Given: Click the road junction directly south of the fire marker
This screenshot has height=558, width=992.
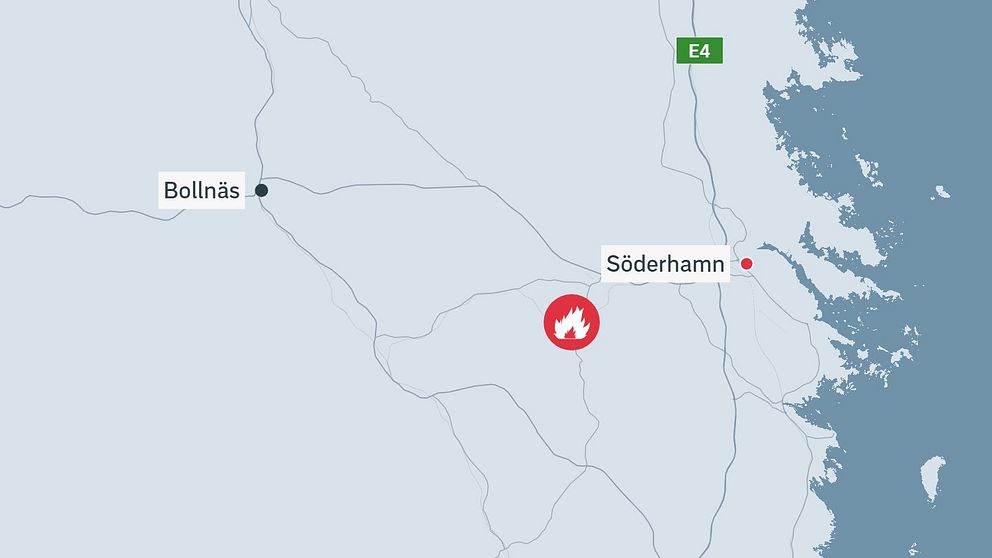Looking at the screenshot, I should click(586, 467).
